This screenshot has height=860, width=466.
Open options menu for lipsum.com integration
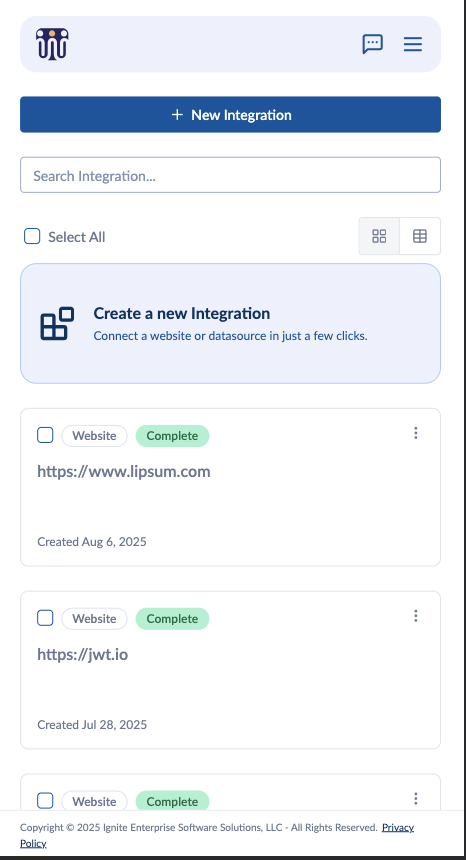[416, 433]
